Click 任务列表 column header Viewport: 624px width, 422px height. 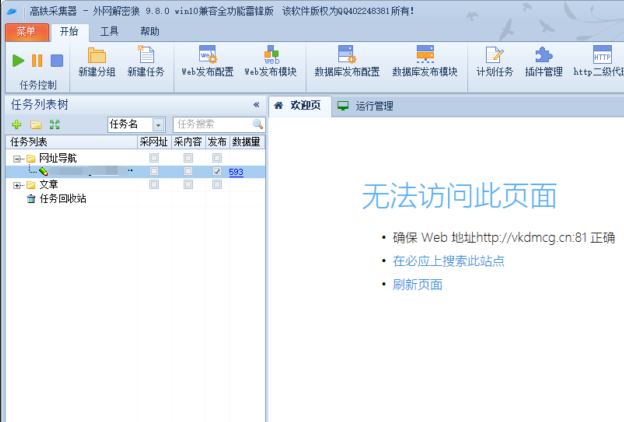click(x=72, y=142)
